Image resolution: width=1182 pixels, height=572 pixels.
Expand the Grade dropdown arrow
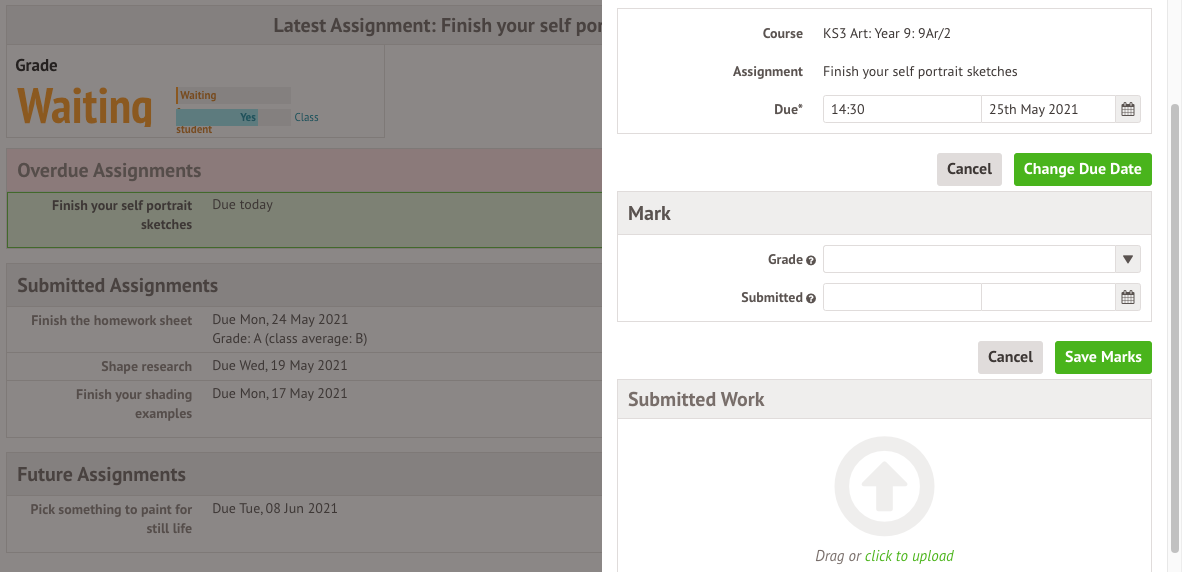tap(1128, 259)
